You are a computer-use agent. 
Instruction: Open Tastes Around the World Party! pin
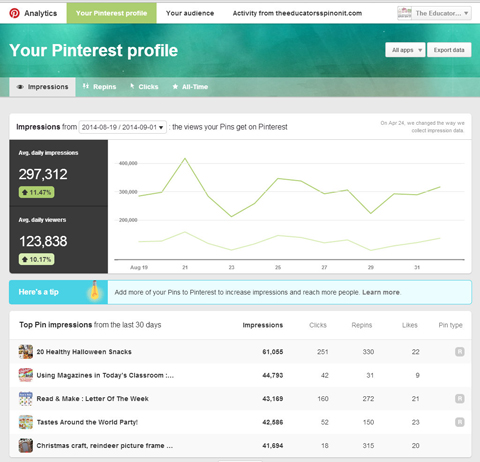click(87, 422)
